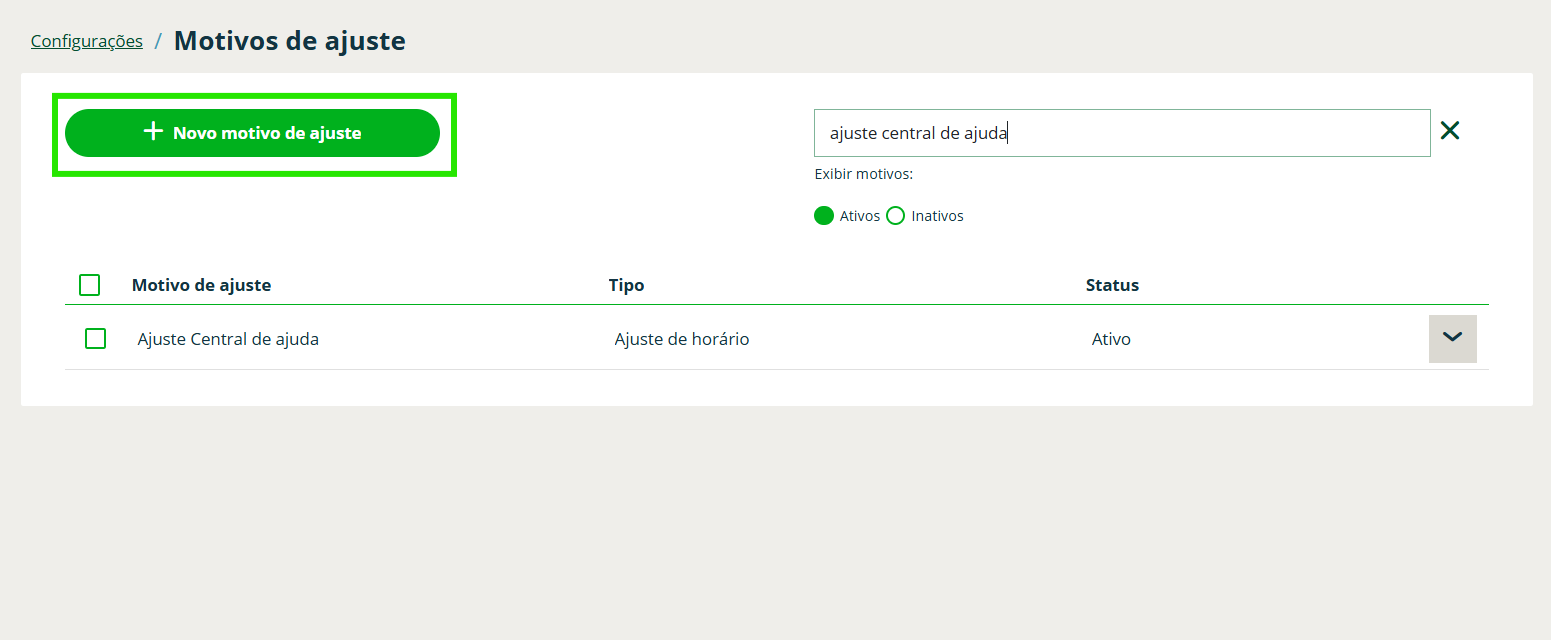This screenshot has width=1551, height=640.
Task: Click the Exibir motivos filter label
Action: 863,174
